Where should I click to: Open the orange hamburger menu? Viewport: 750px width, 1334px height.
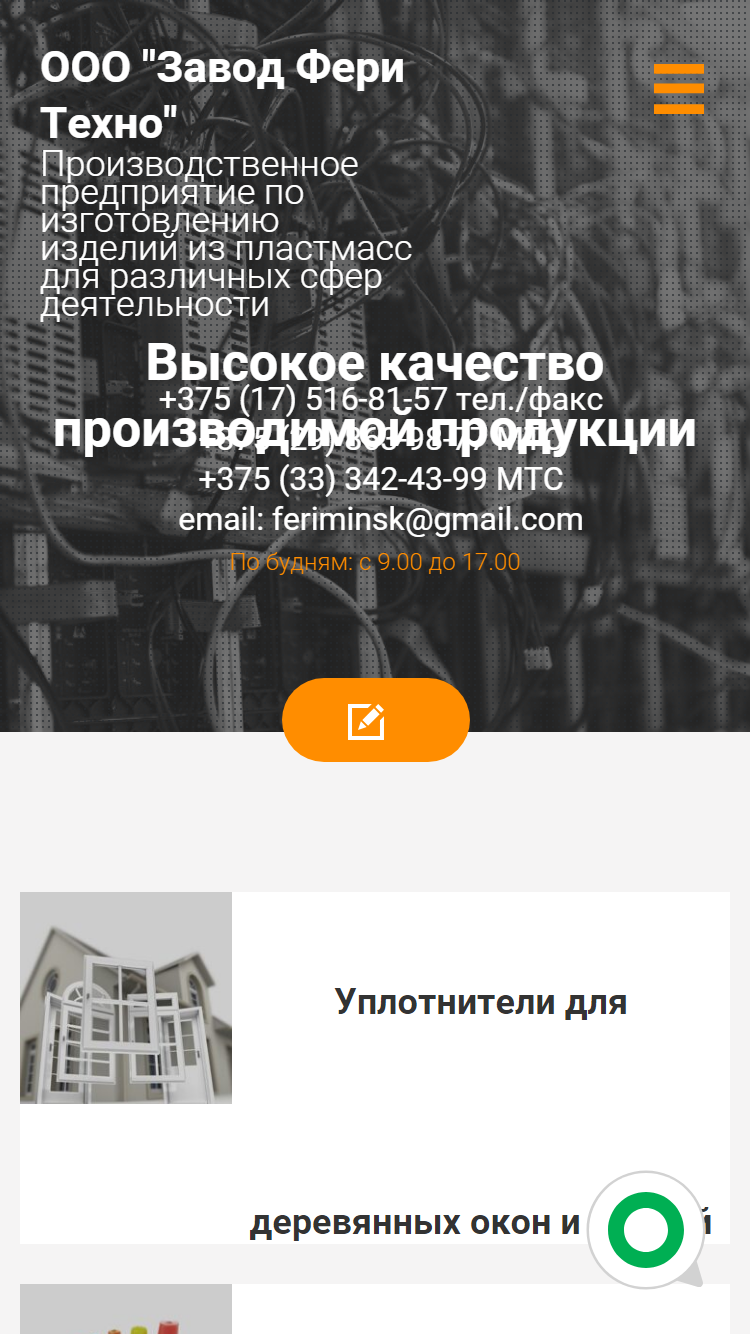pos(679,89)
